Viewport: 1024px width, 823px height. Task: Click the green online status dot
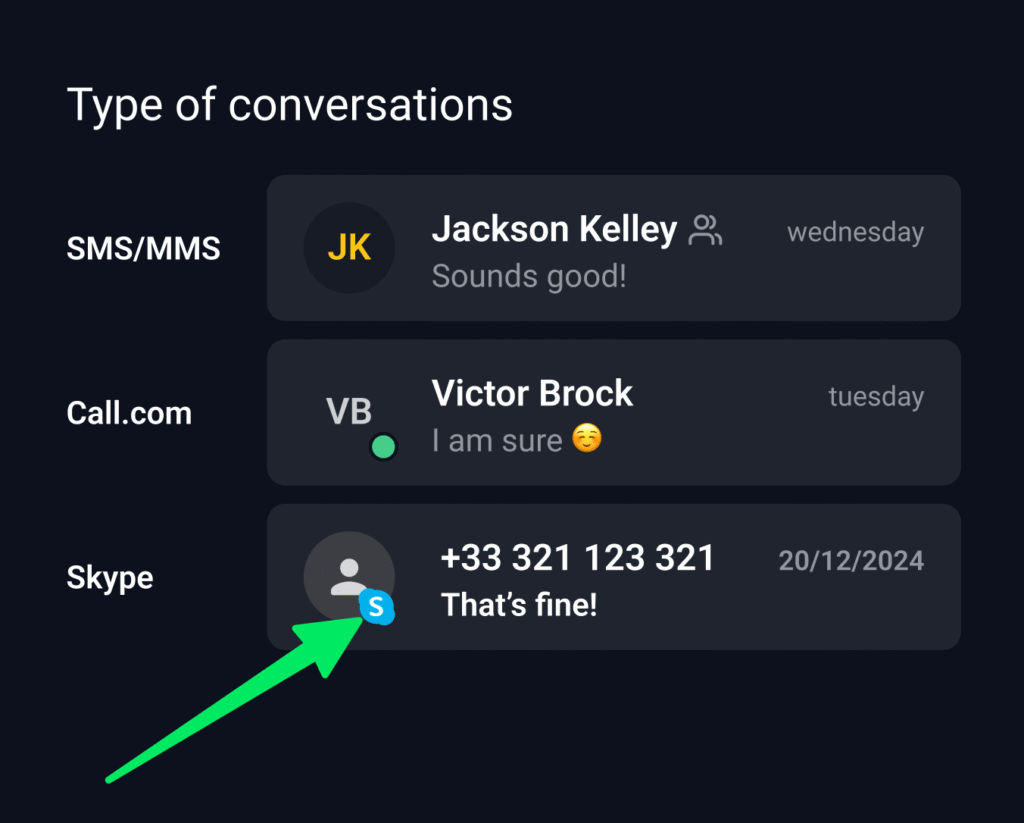tap(383, 446)
